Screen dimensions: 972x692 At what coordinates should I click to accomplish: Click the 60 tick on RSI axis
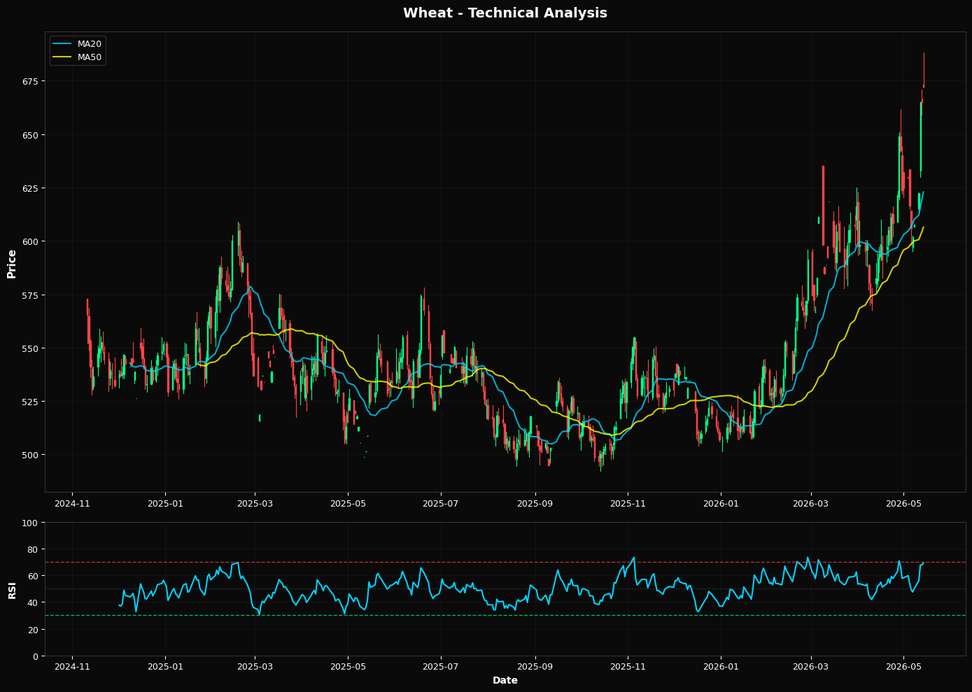pos(35,576)
